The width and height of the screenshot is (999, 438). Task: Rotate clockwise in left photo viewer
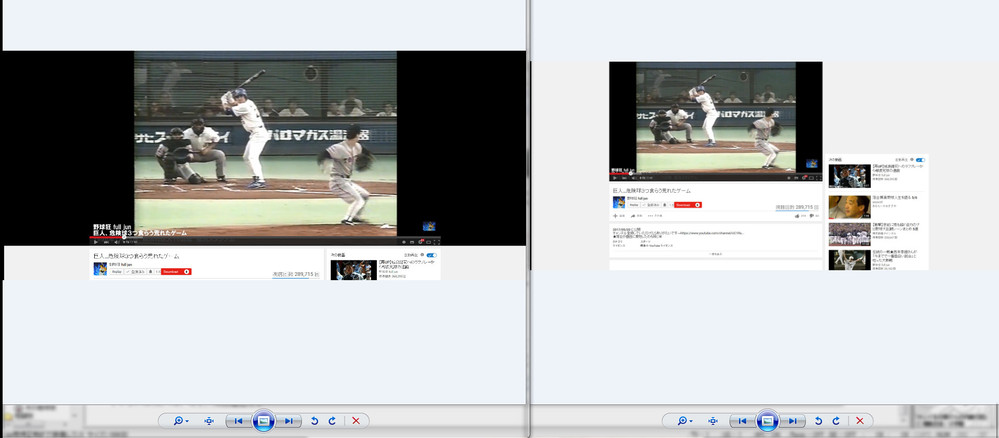[x=332, y=421]
